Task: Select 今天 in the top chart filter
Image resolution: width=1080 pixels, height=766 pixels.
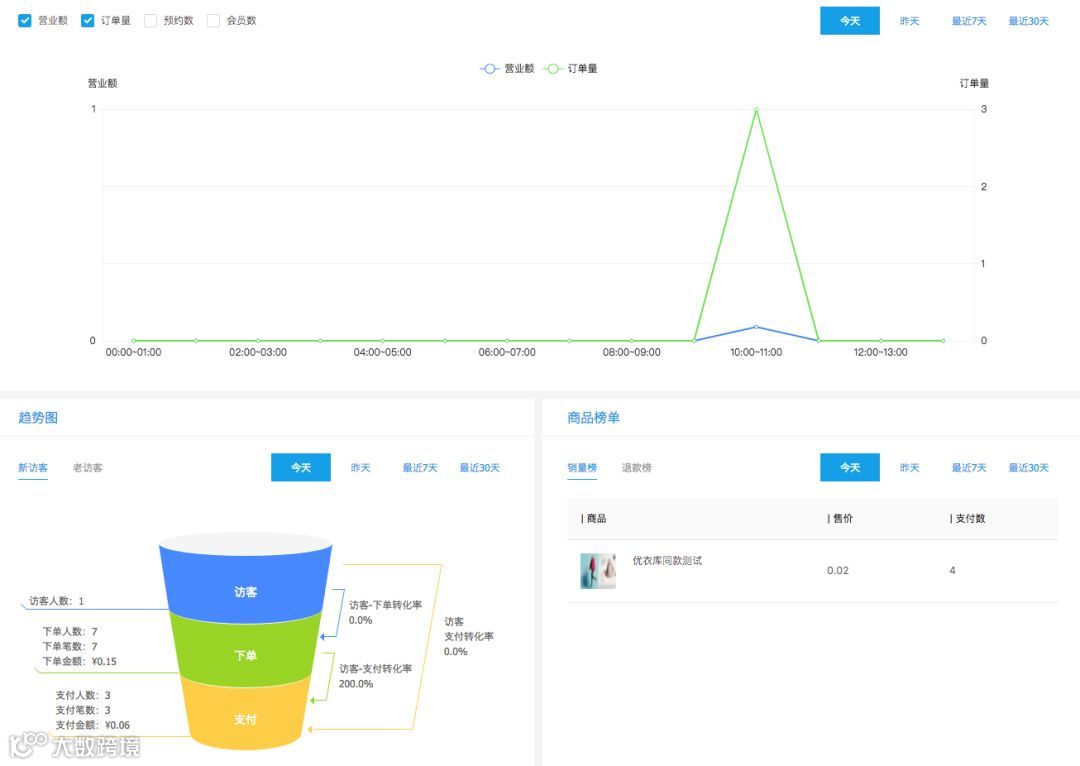Action: coord(849,21)
